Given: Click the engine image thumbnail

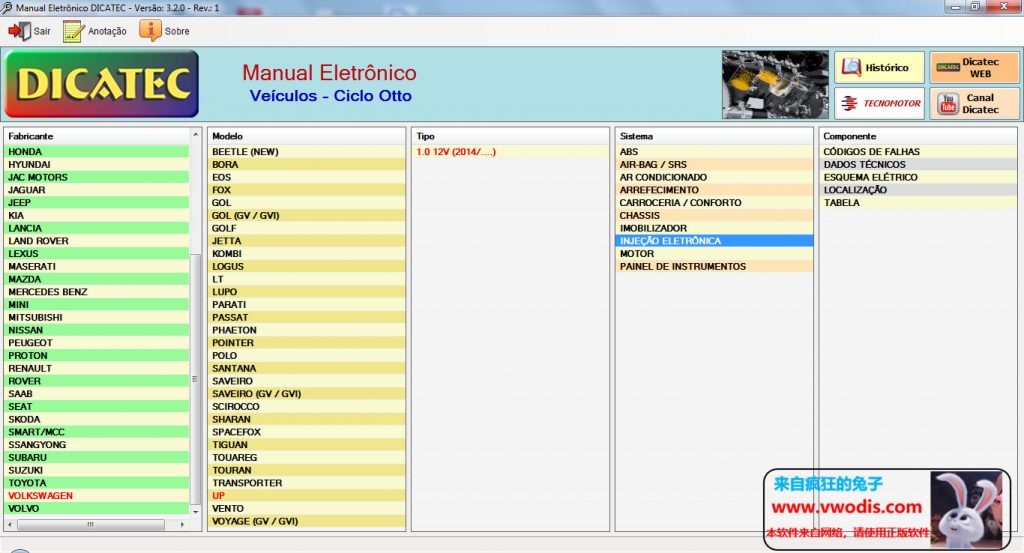Looking at the screenshot, I should (x=775, y=84).
